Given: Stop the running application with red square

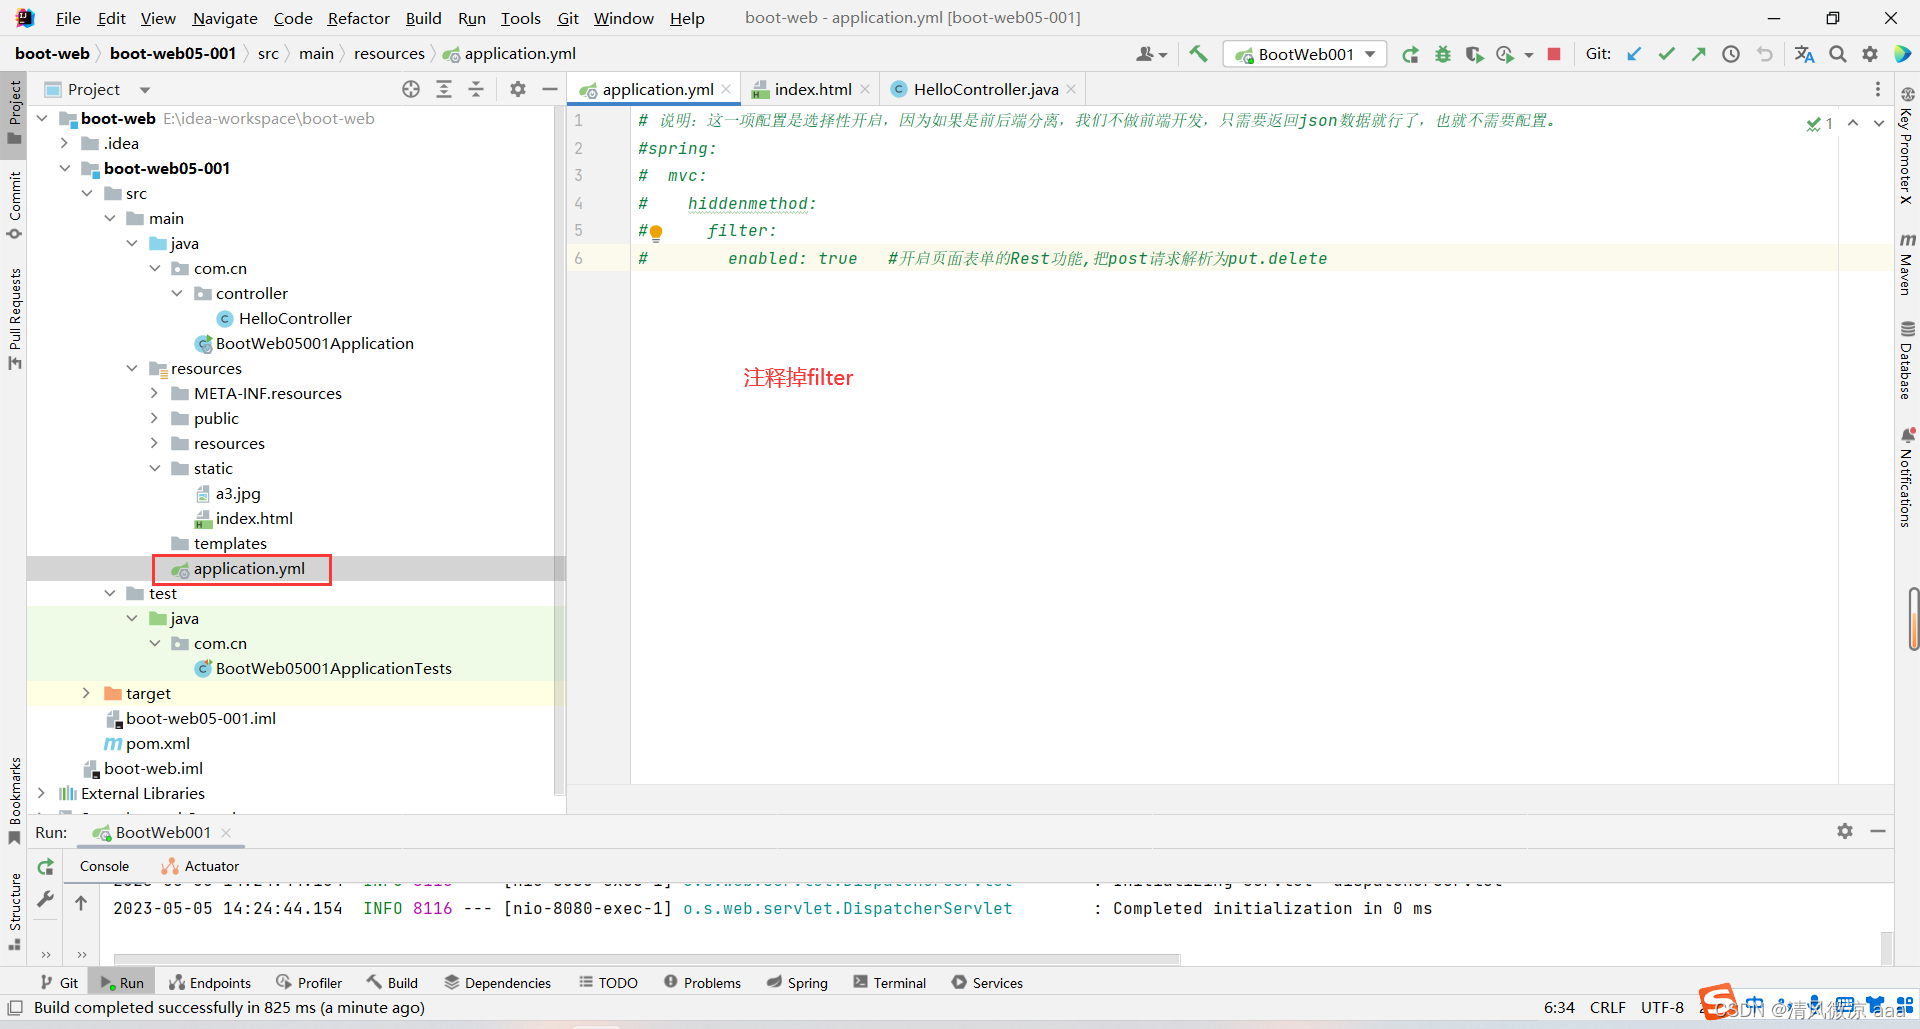Looking at the screenshot, I should pos(1553,54).
